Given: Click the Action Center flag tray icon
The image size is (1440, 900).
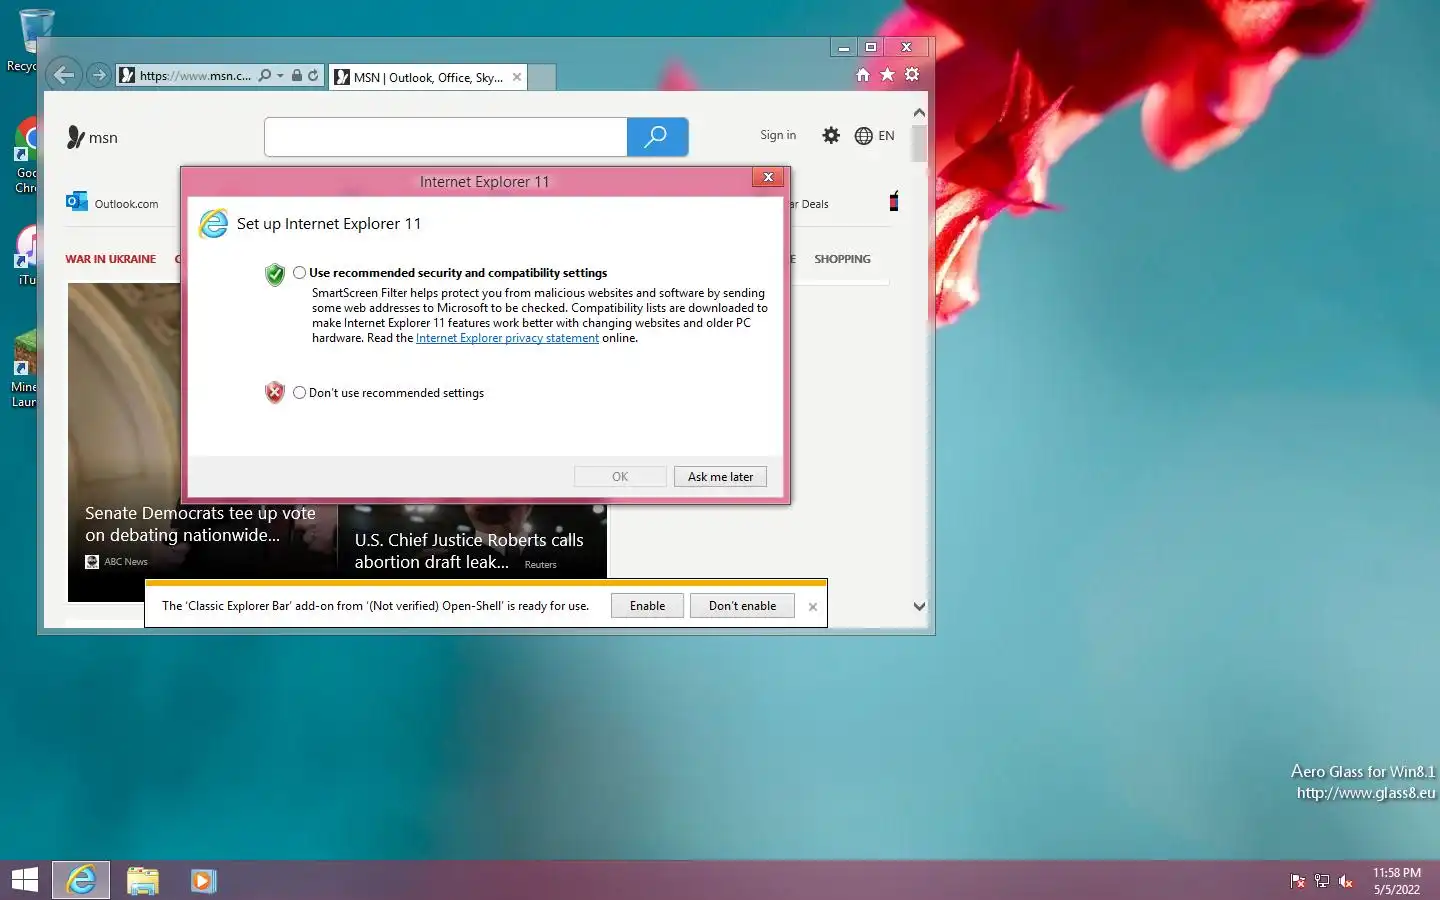Looking at the screenshot, I should (x=1297, y=881).
